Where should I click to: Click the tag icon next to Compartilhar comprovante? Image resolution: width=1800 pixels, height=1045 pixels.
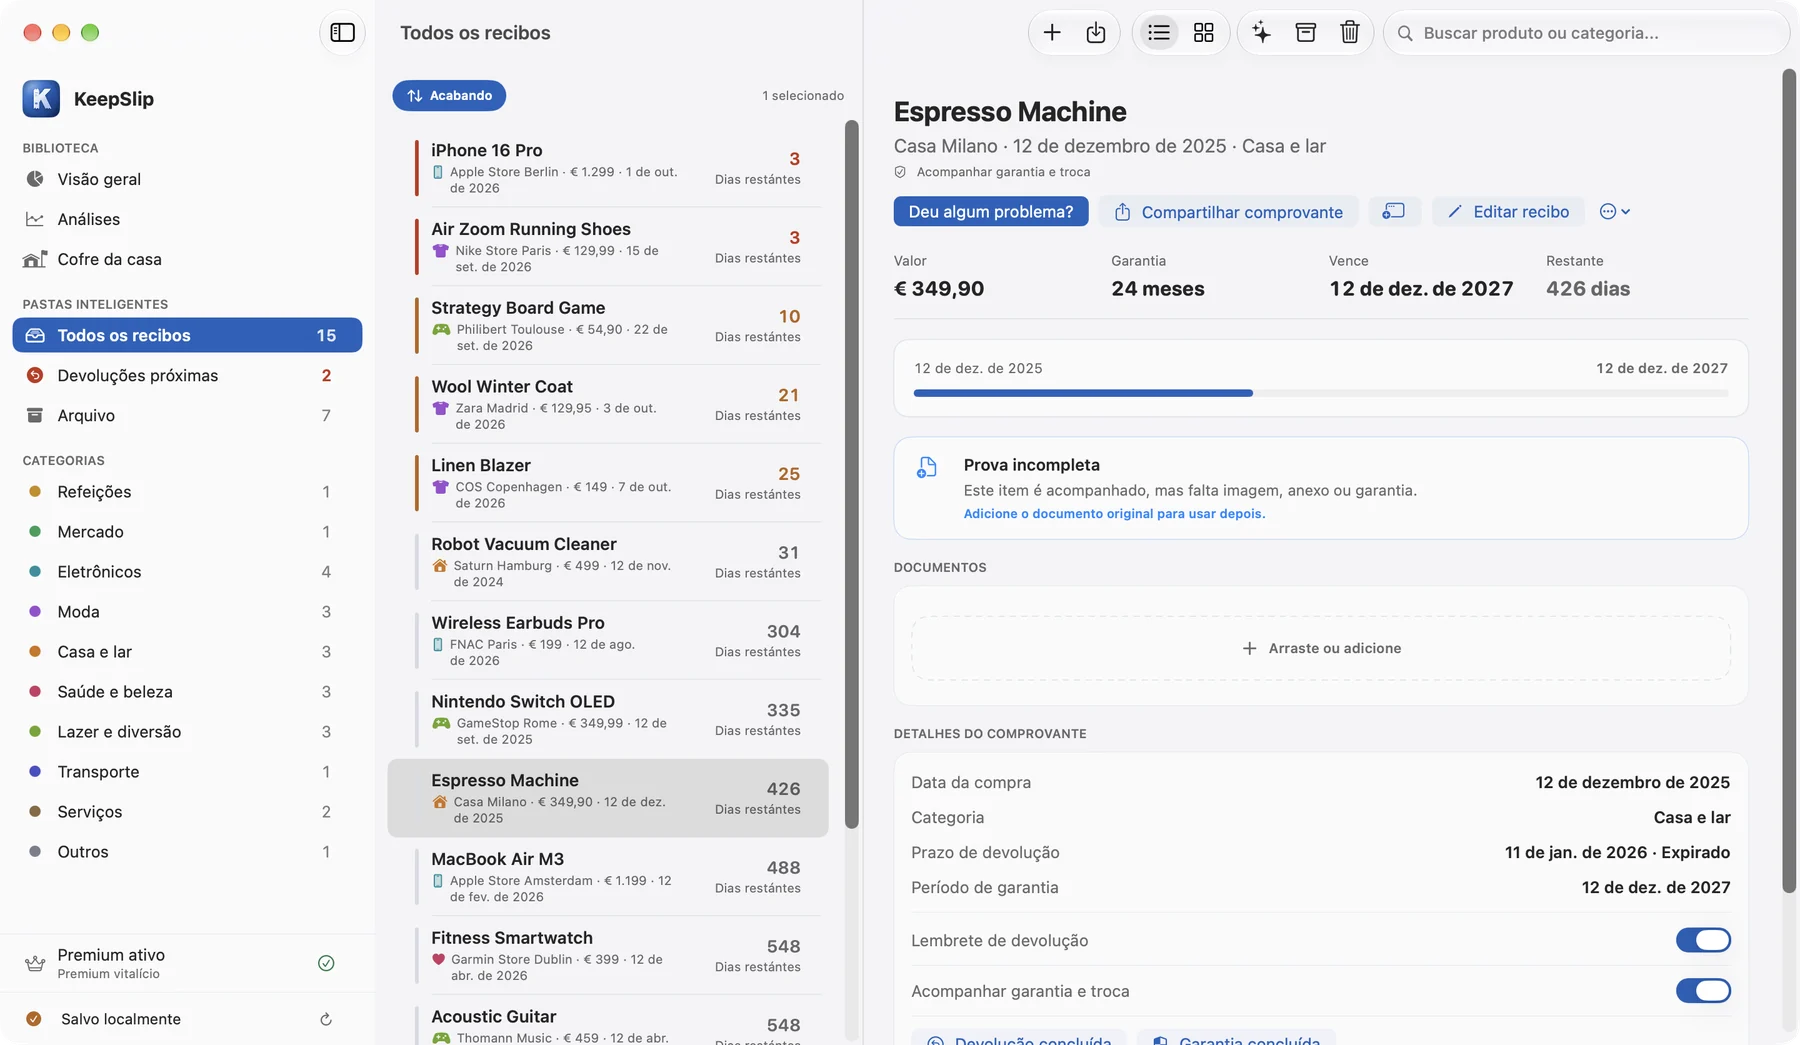point(1394,211)
